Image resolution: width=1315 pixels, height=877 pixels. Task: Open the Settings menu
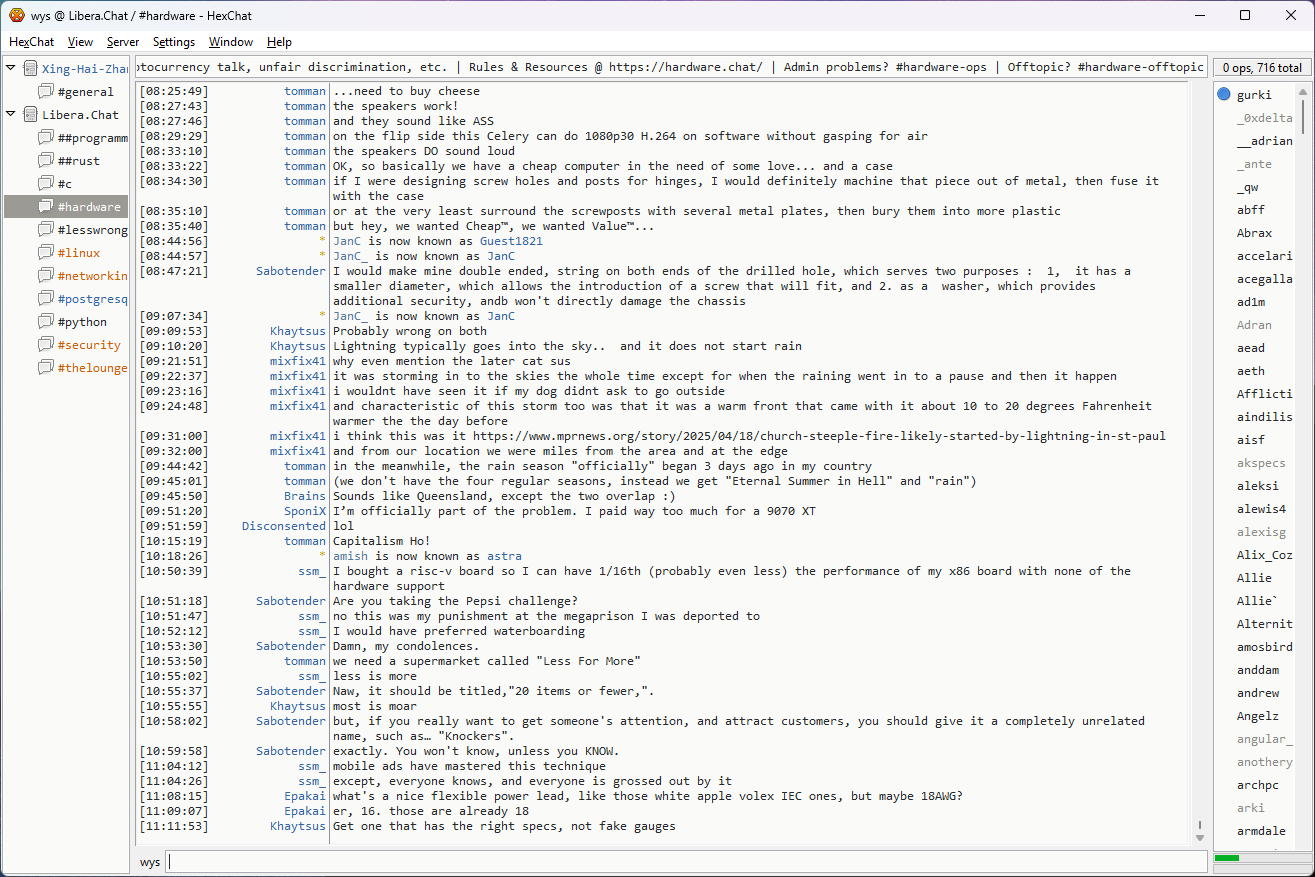(174, 42)
